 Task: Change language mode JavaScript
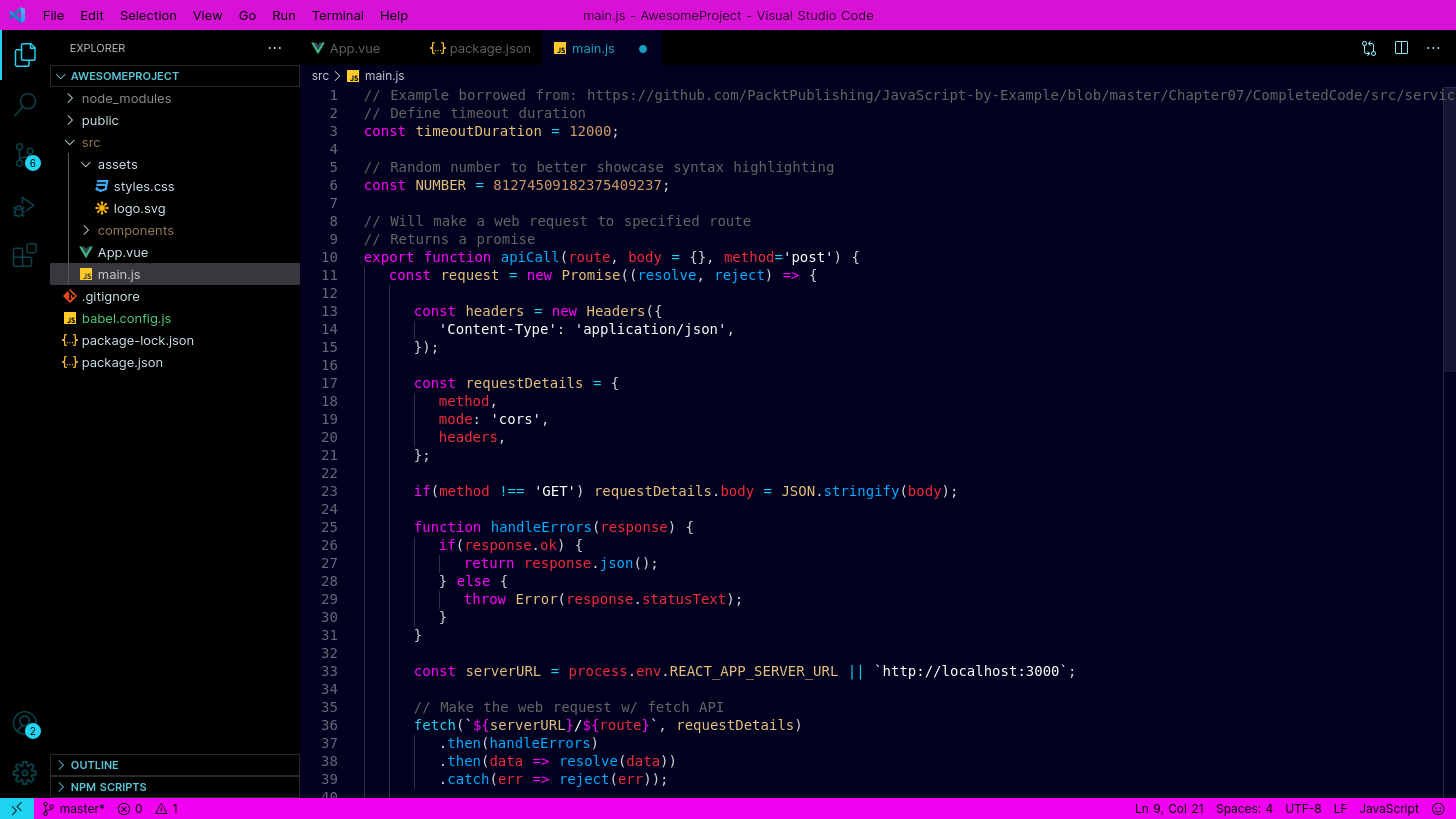click(1389, 808)
